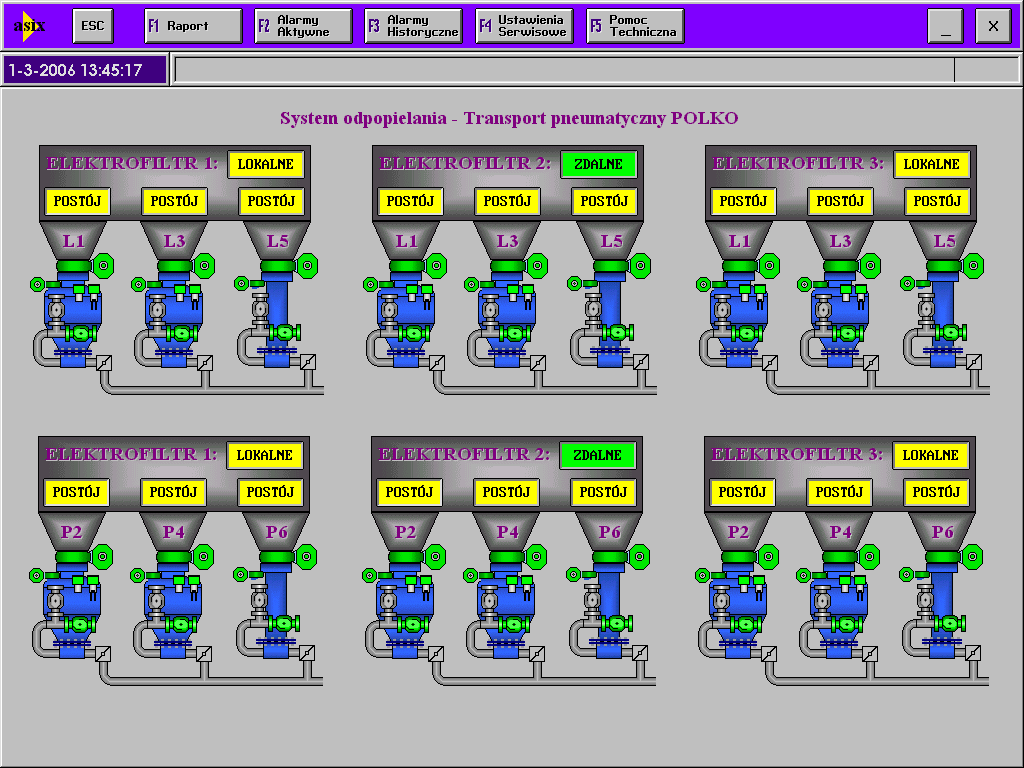Toggle ZDALNE mode of Elektrofiltr 2 above P pumps
Screen dimensions: 1024x768
597,455
